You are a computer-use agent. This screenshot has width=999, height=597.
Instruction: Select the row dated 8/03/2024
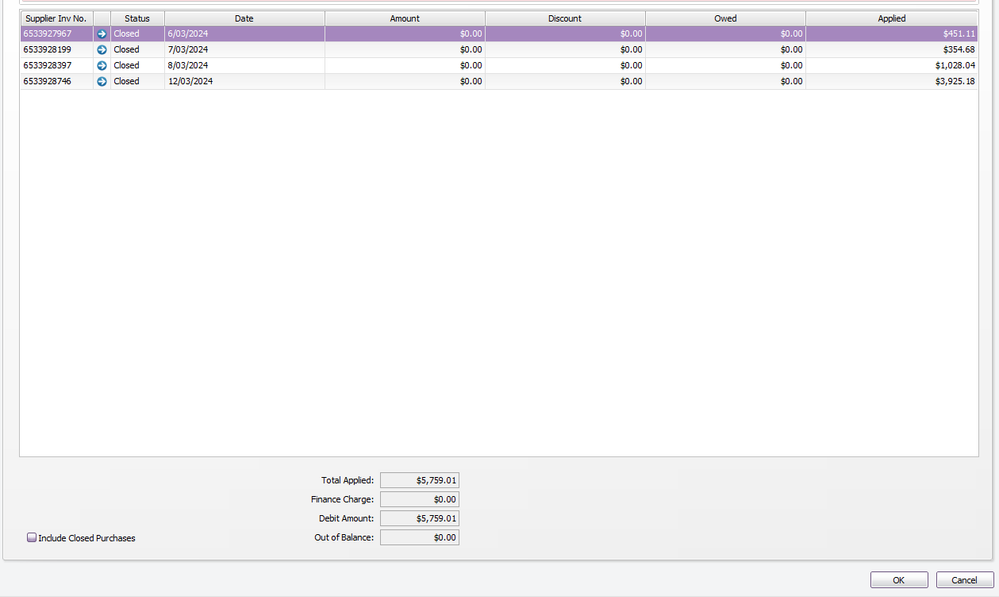click(244, 66)
